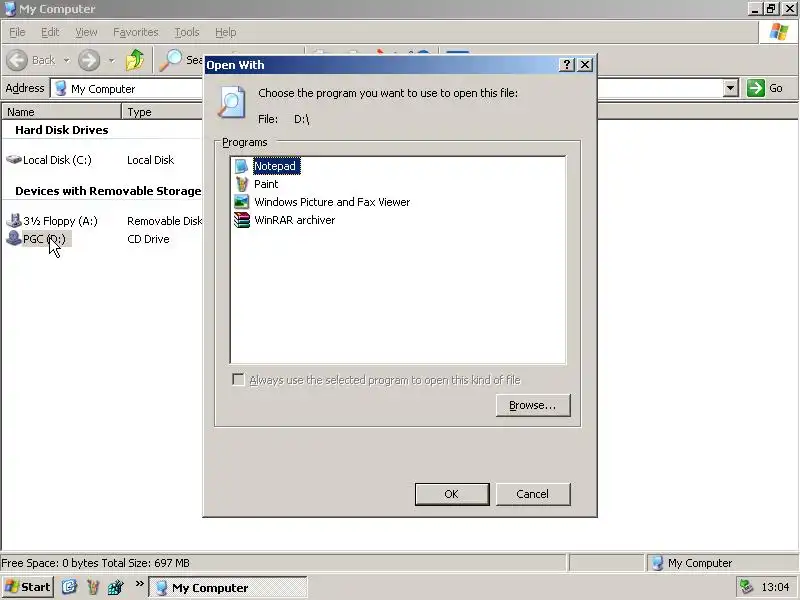Image resolution: width=800 pixels, height=600 pixels.
Task: Click the Hard Disk Drives group header
Action: click(x=62, y=130)
